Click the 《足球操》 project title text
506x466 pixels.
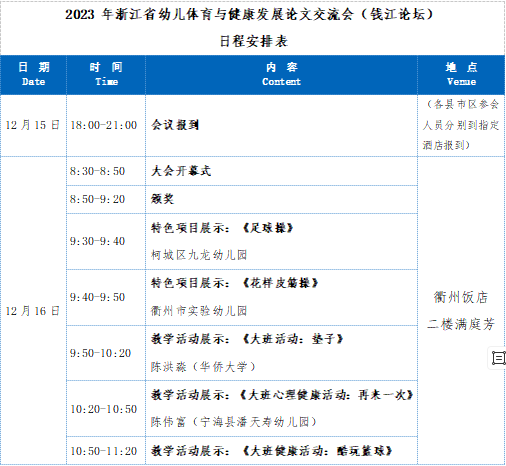click(x=268, y=228)
